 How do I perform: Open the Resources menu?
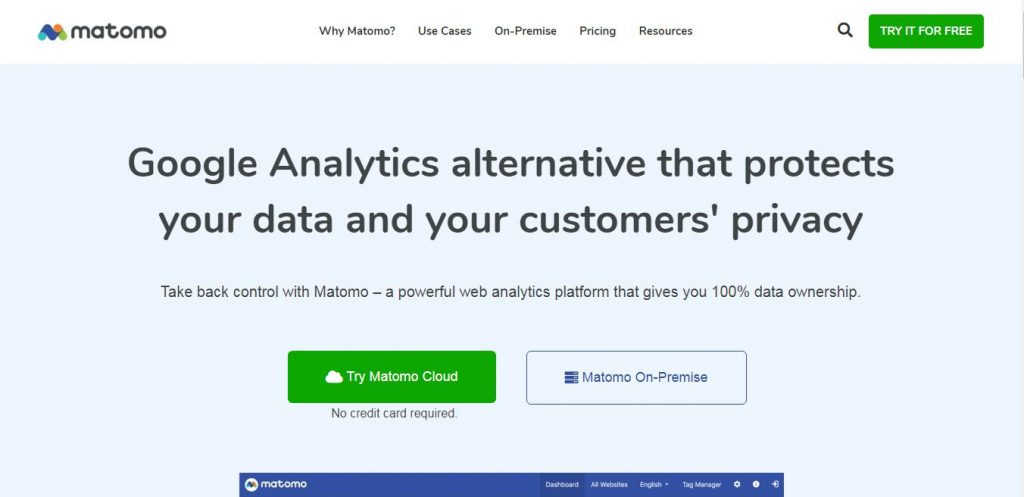[x=665, y=31]
